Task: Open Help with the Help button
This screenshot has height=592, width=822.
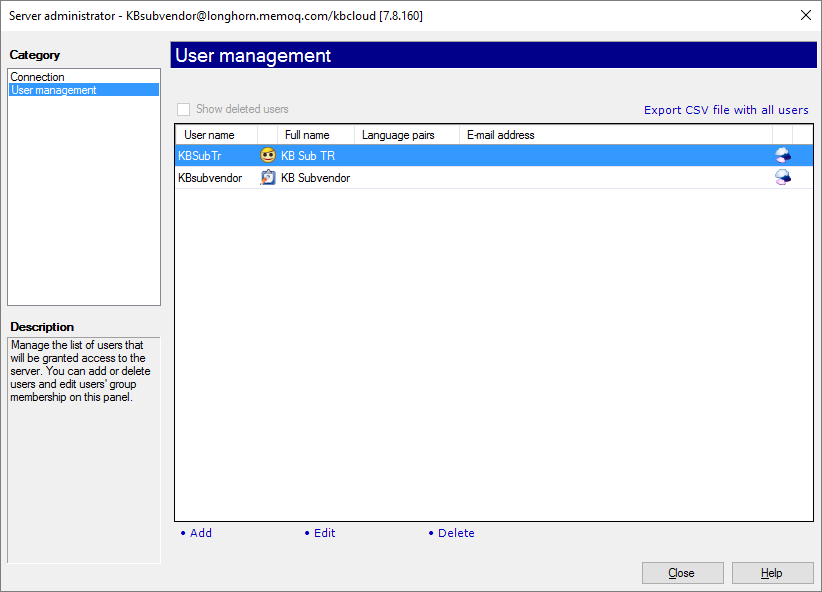Action: pyautogui.click(x=772, y=573)
